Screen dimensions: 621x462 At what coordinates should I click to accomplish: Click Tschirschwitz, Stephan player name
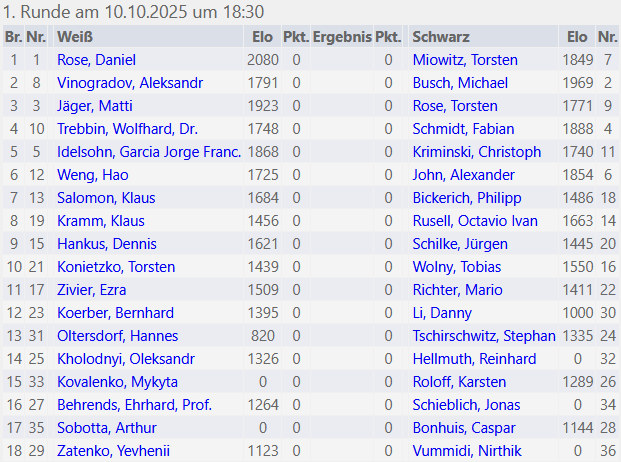[x=484, y=336]
